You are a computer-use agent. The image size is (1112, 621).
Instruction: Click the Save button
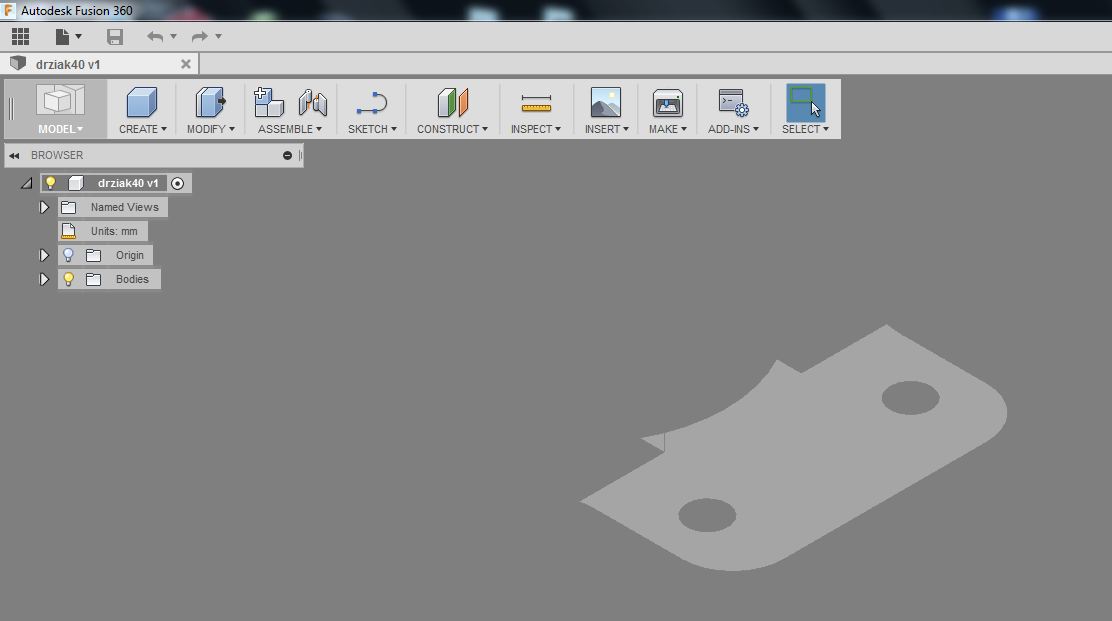pos(115,37)
